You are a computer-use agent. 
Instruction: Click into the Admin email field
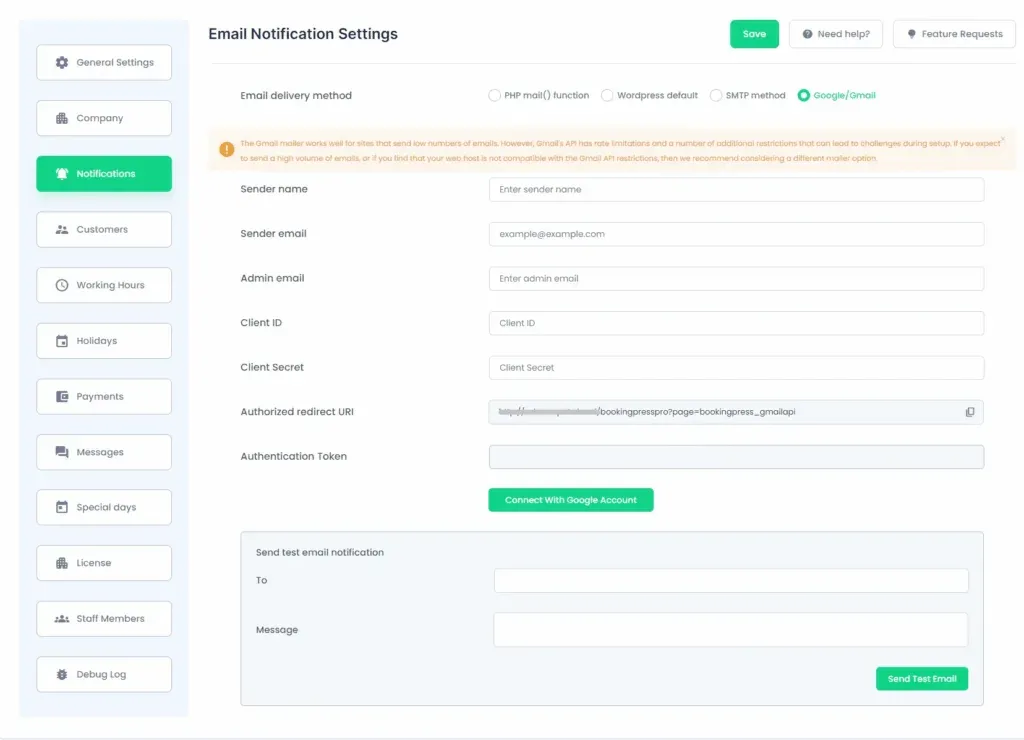(736, 278)
